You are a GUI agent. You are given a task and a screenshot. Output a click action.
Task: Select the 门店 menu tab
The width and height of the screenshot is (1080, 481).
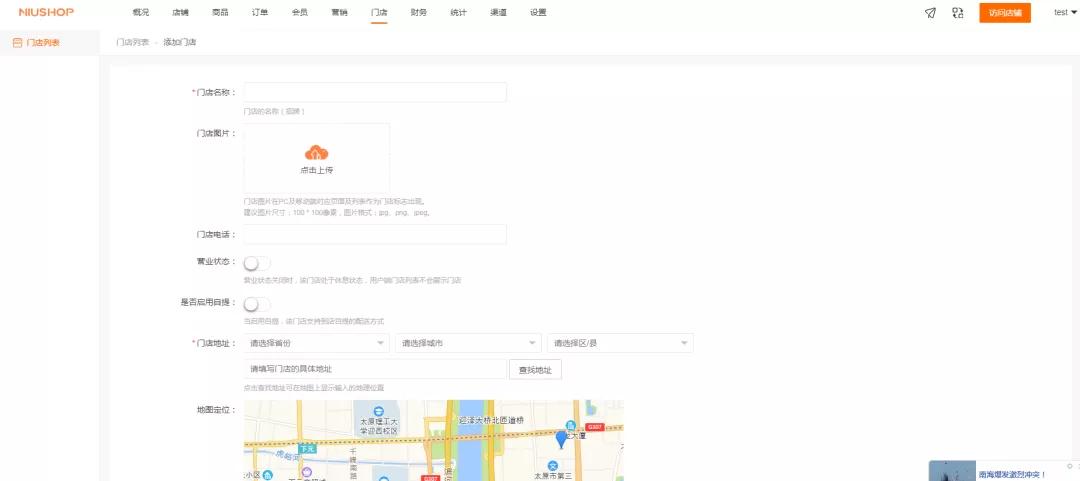coord(379,12)
